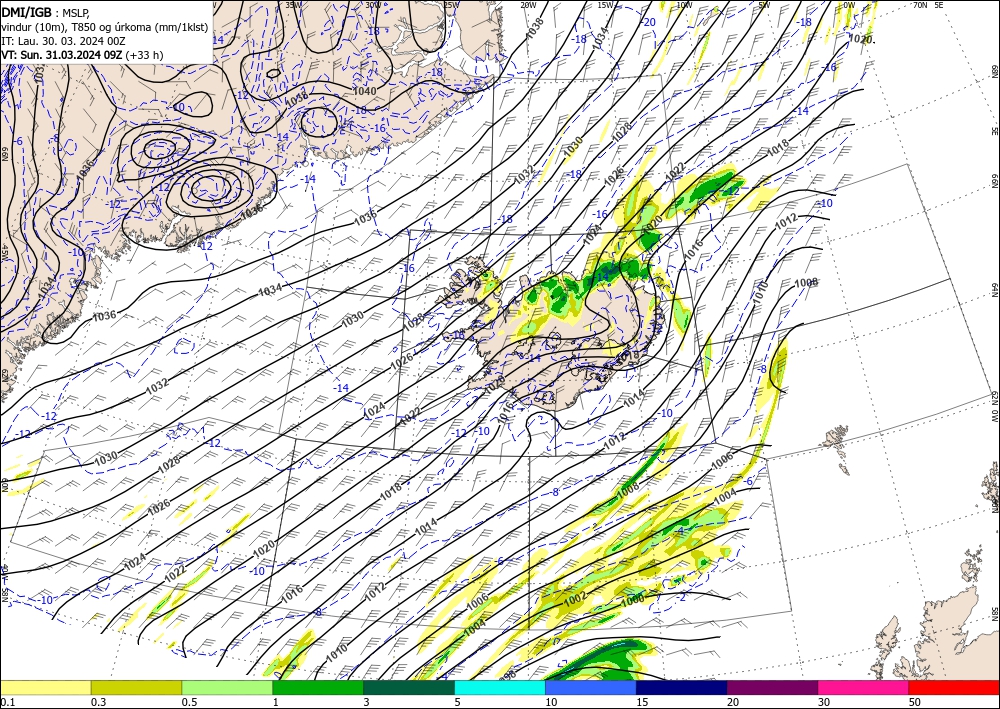The width and height of the screenshot is (1000, 709).
Task: Click the "30W" longitude label
Action: click(x=373, y=4)
